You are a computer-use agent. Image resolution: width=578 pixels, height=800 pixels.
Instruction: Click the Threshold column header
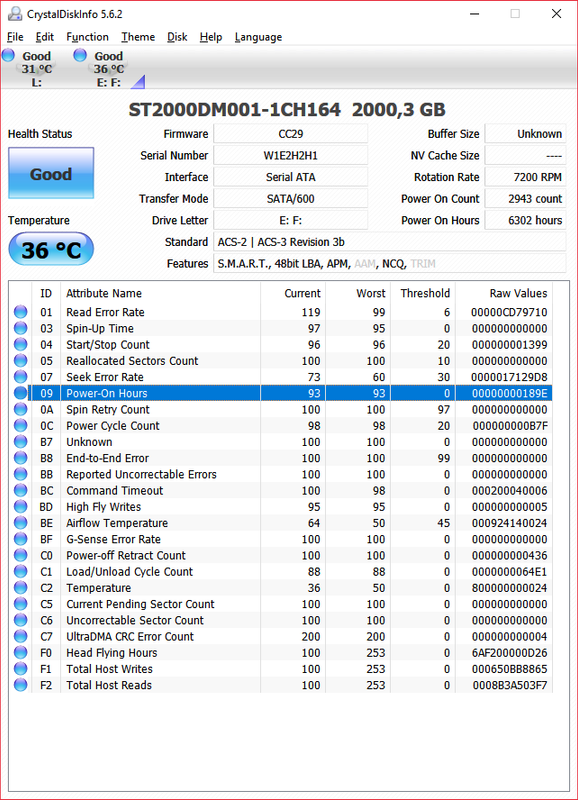[423, 293]
